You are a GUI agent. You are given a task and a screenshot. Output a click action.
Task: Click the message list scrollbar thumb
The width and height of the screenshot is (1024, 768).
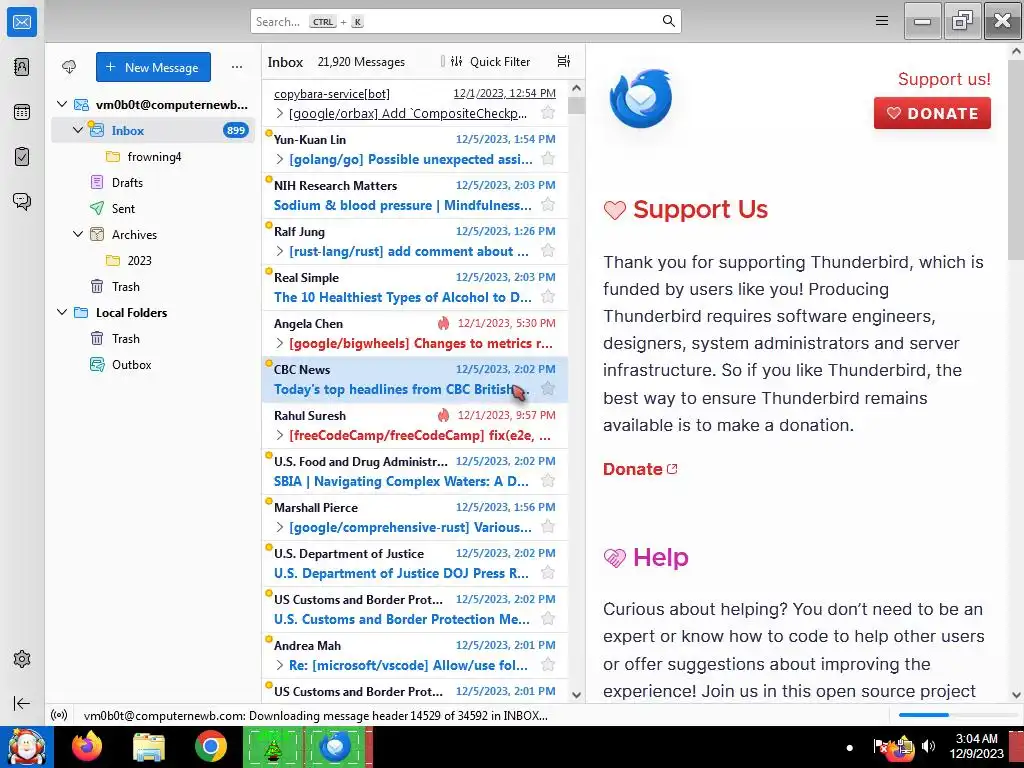[576, 105]
